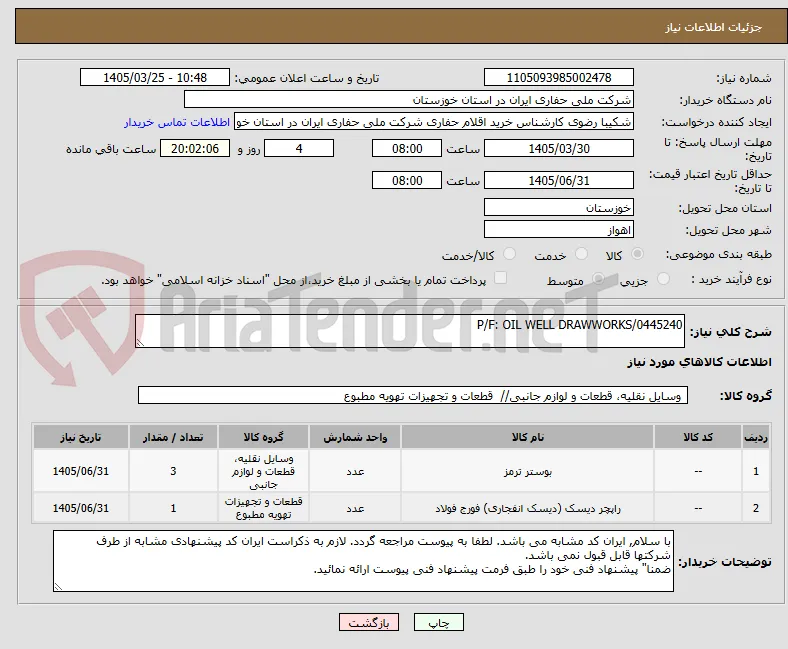Click the delivery city field اهواز
Viewport: 788px width, 649px height.
click(x=558, y=230)
